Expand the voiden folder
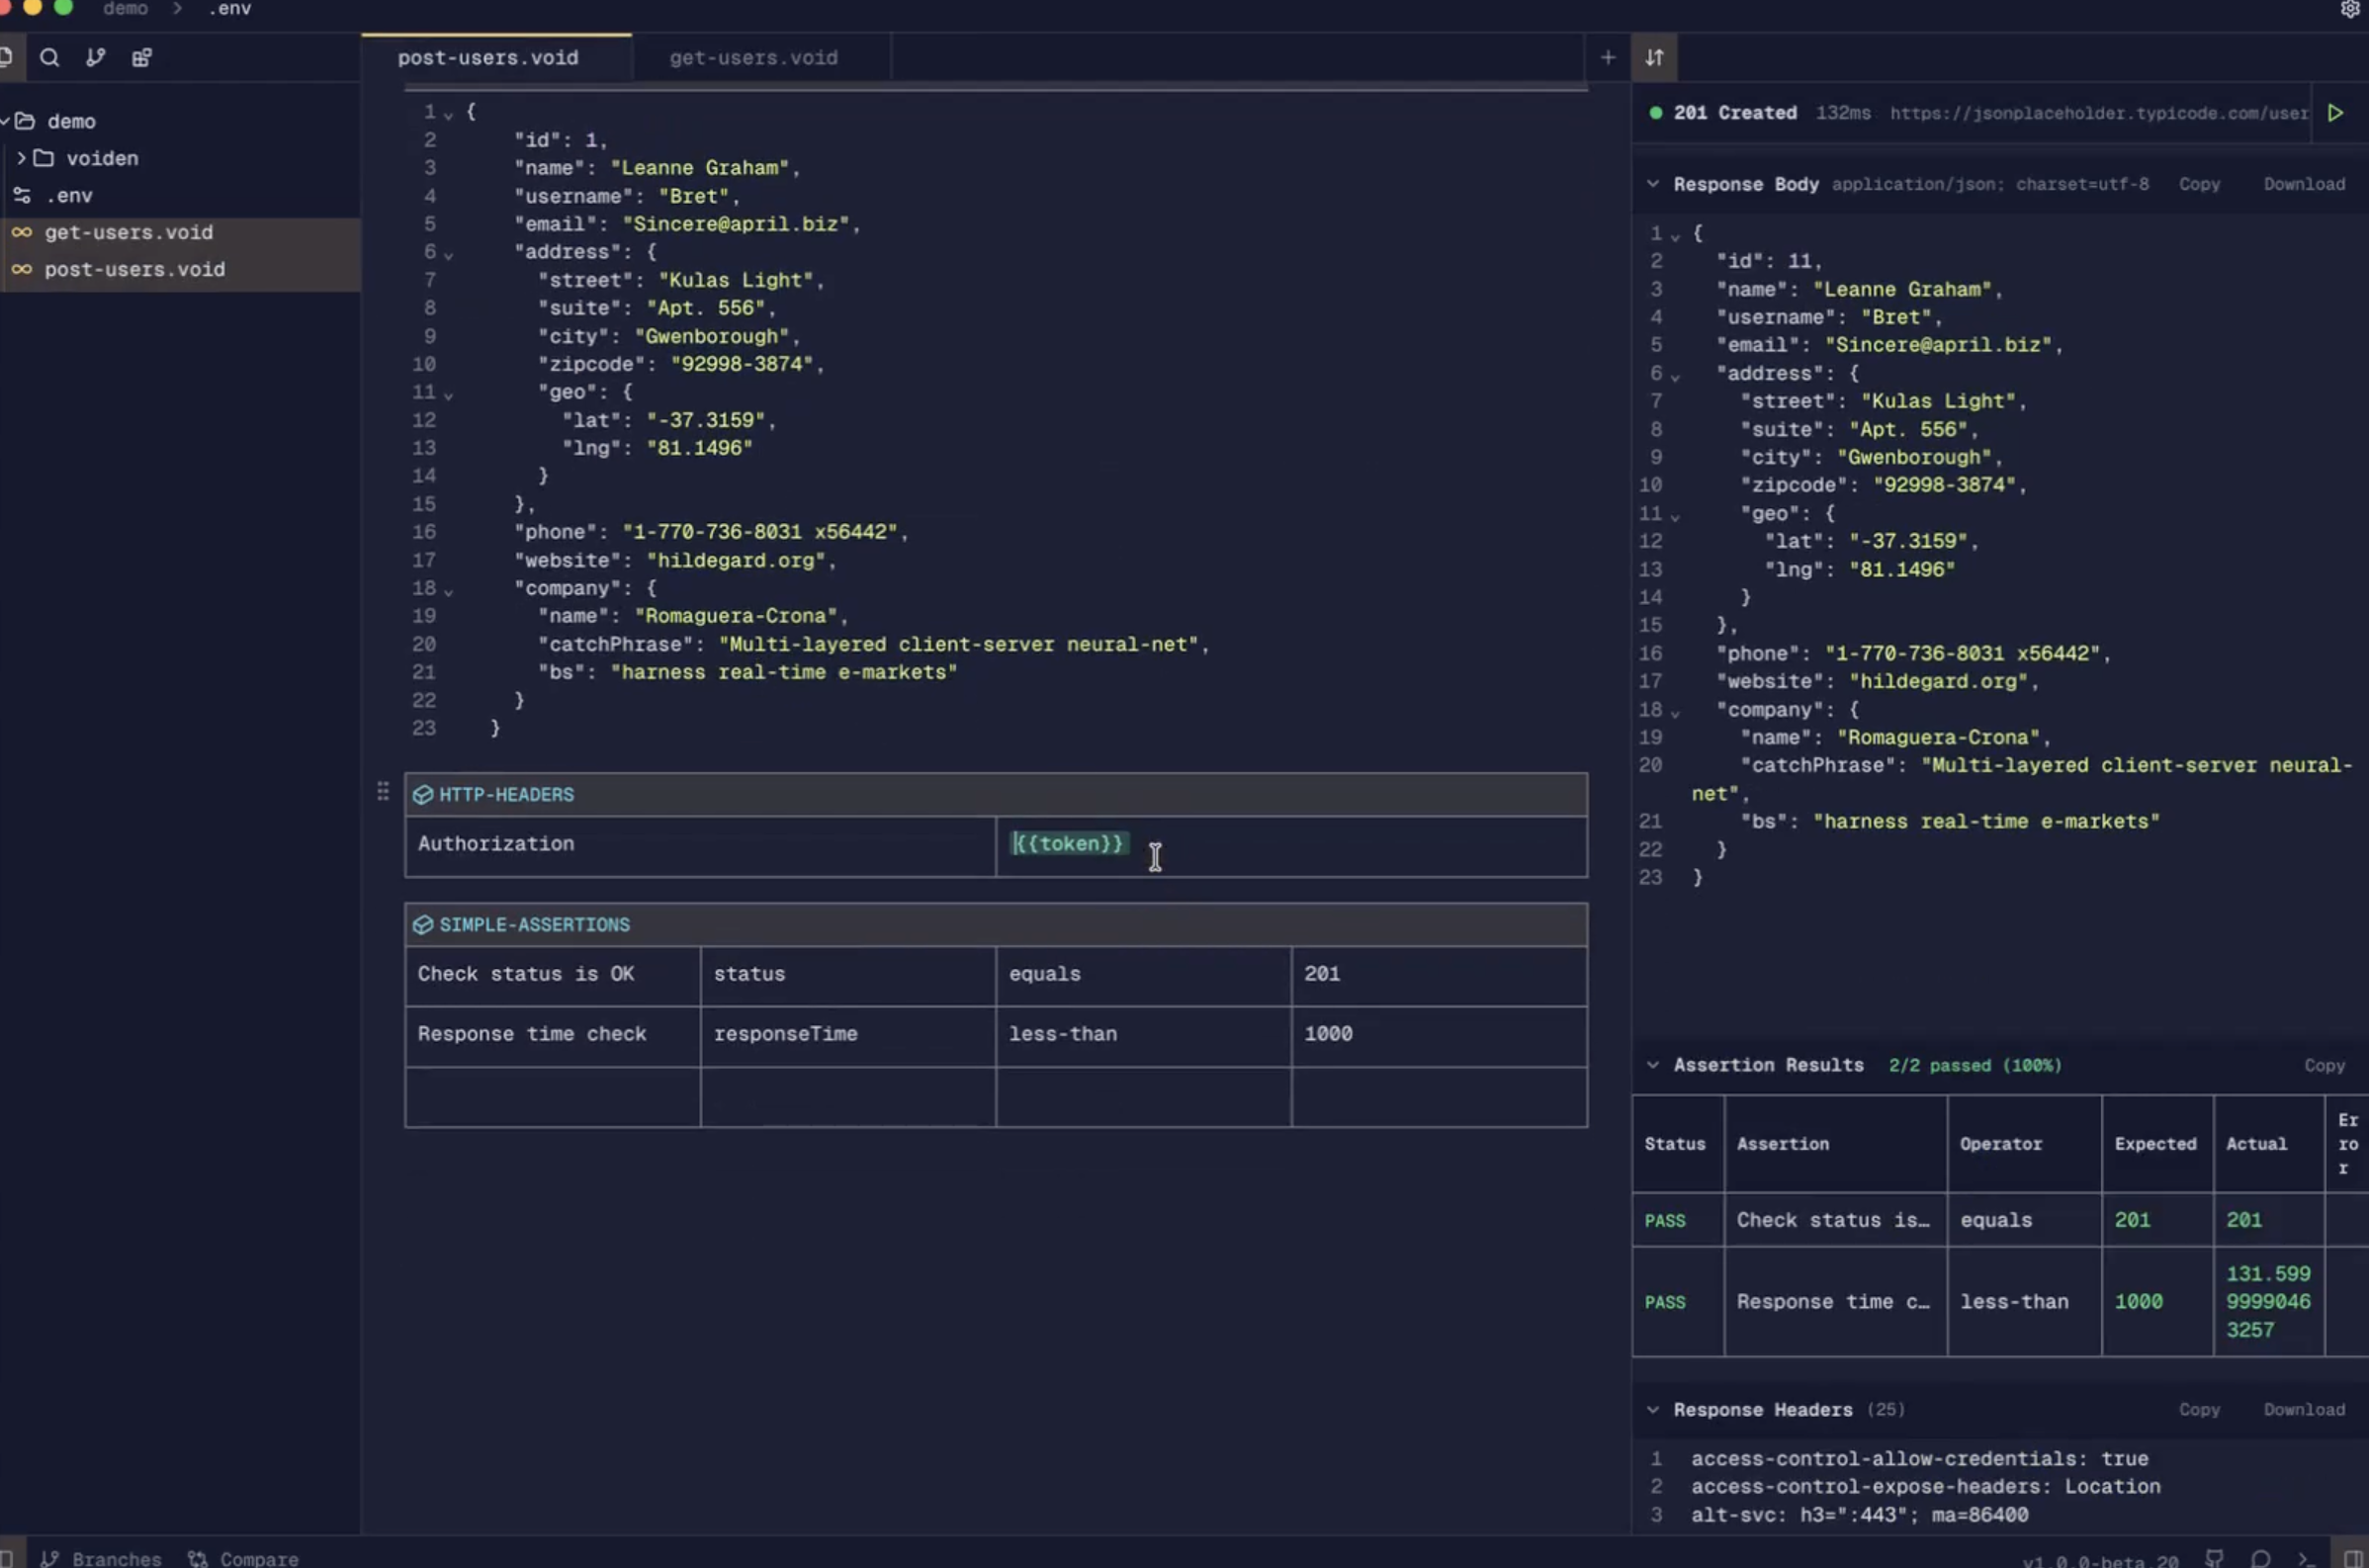2369x1568 pixels. click(x=21, y=158)
